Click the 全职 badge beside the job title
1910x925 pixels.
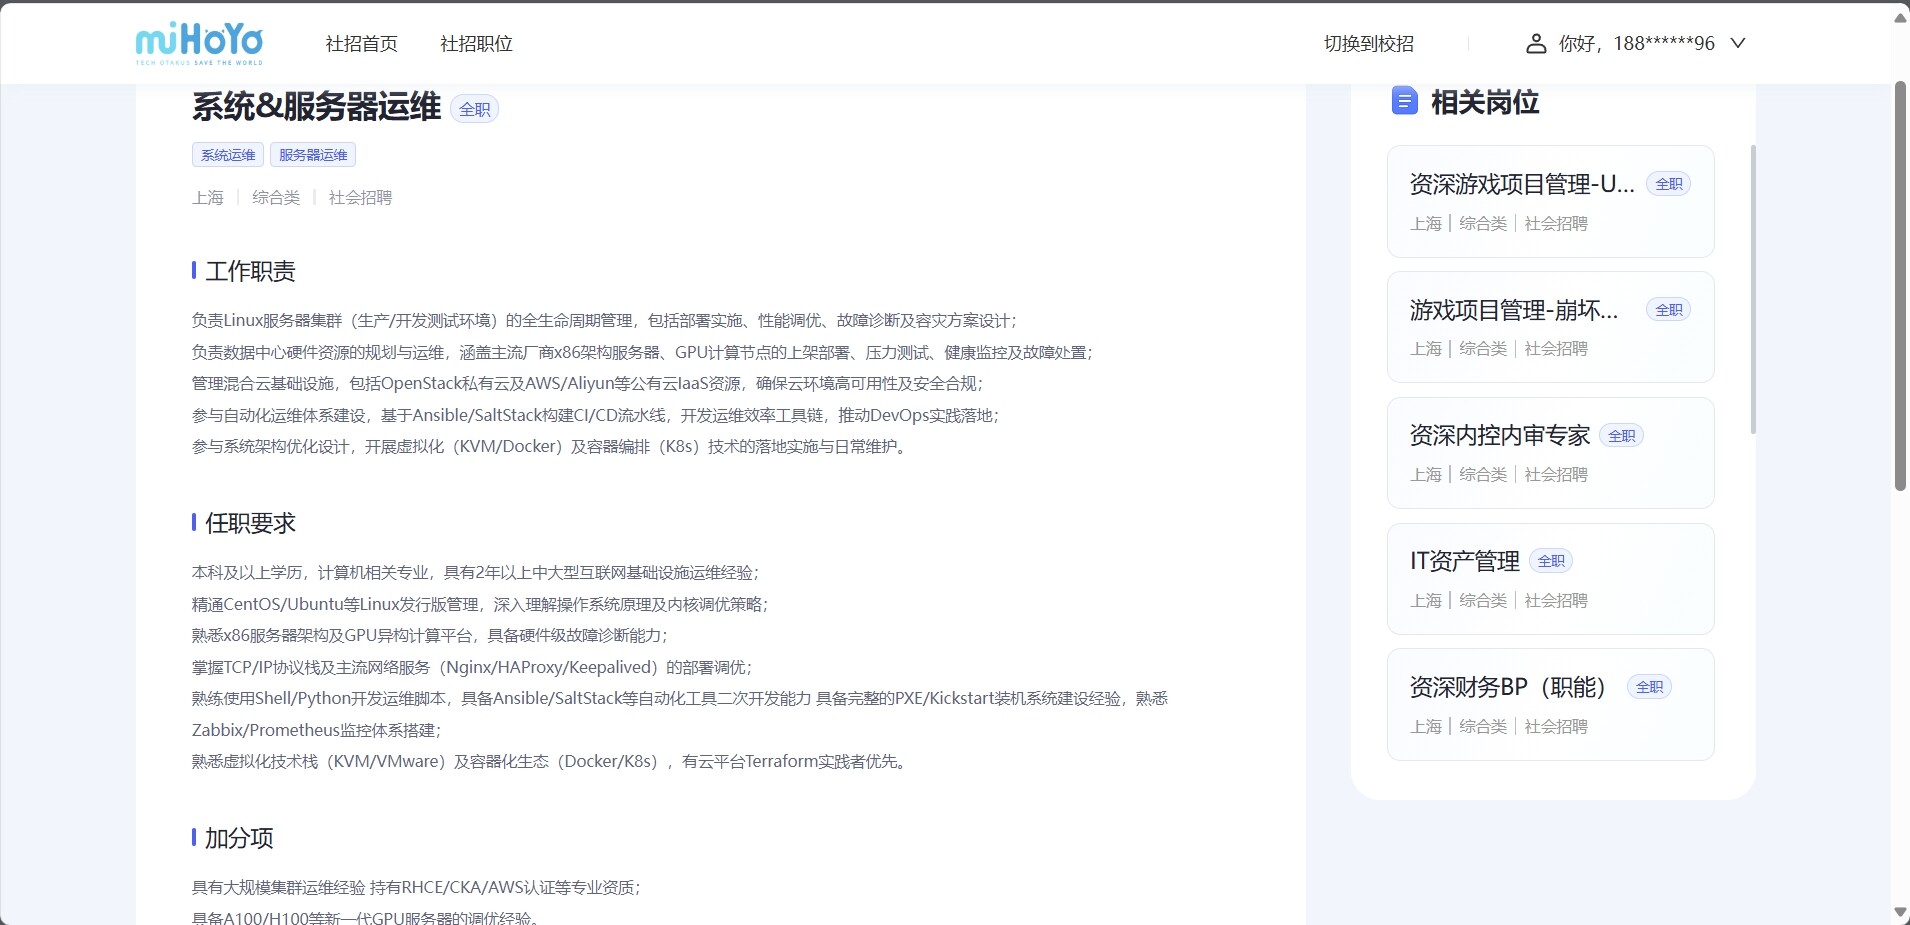tap(474, 109)
